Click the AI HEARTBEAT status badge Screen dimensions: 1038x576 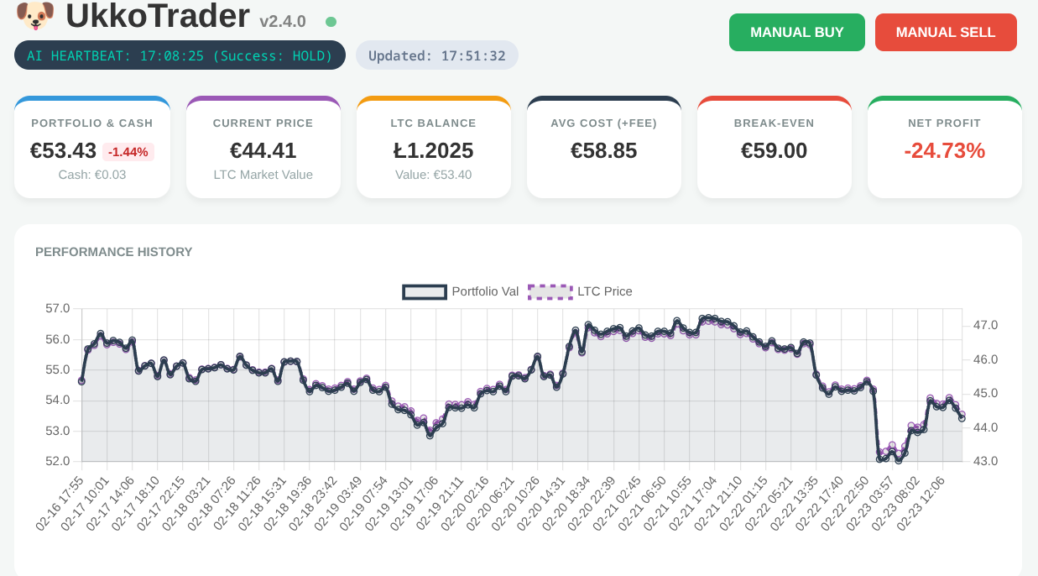[180, 55]
